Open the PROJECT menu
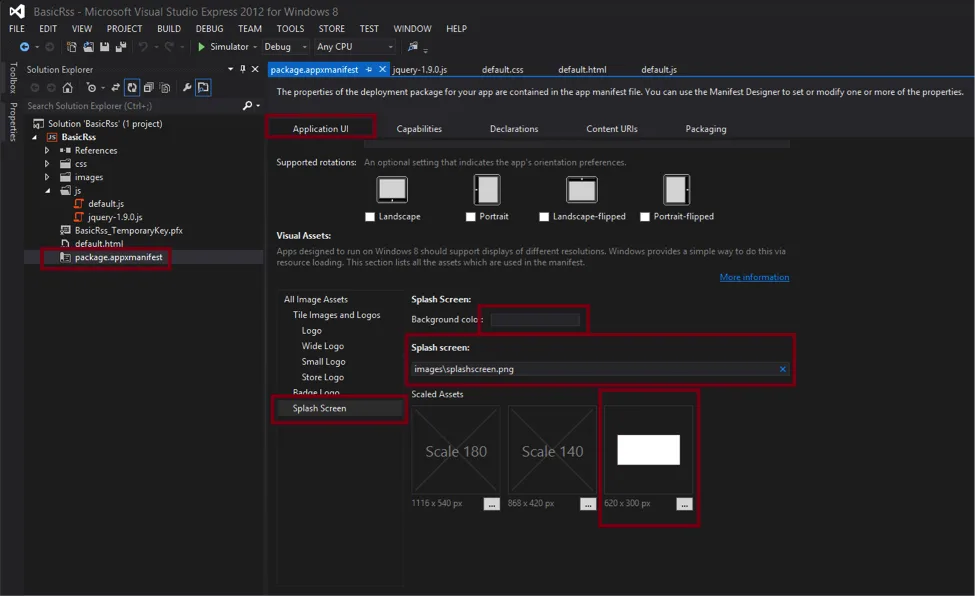Image resolution: width=975 pixels, height=596 pixels. [x=124, y=29]
